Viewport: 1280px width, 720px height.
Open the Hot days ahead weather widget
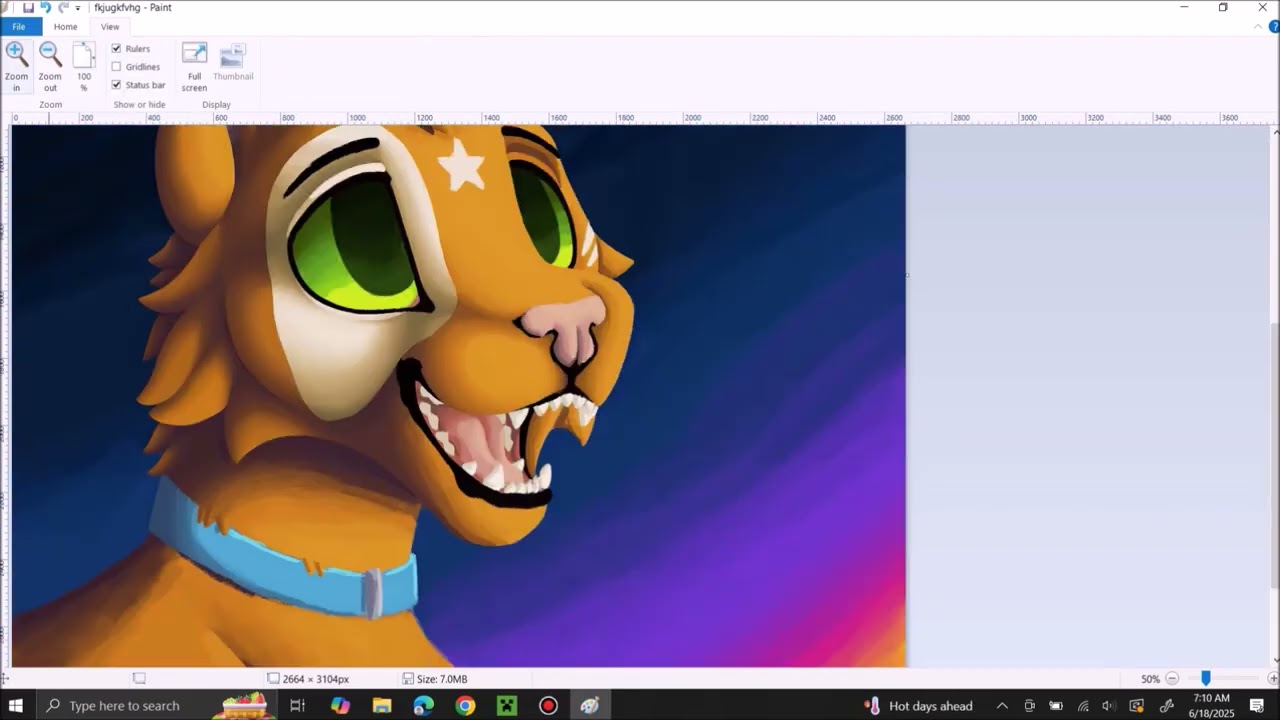pos(918,706)
